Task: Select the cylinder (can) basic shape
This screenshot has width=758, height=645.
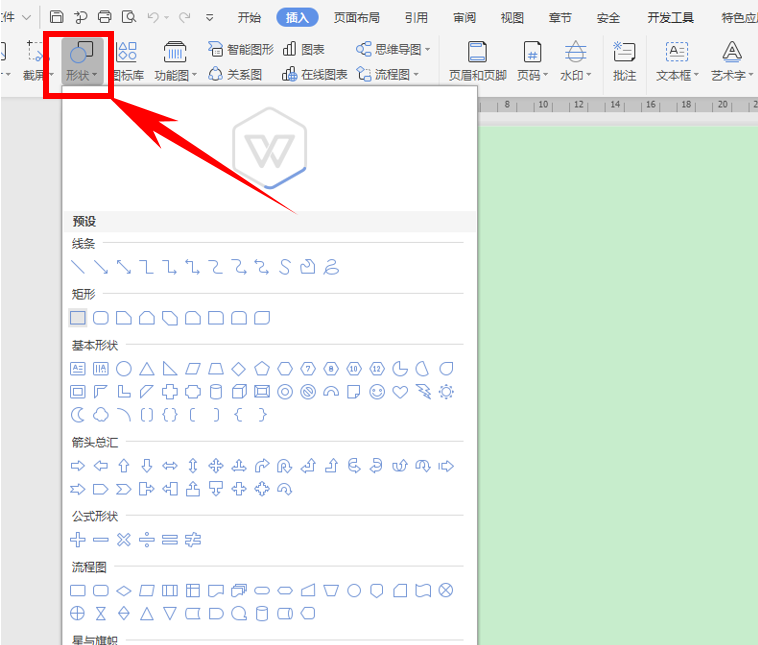Action: [x=216, y=392]
